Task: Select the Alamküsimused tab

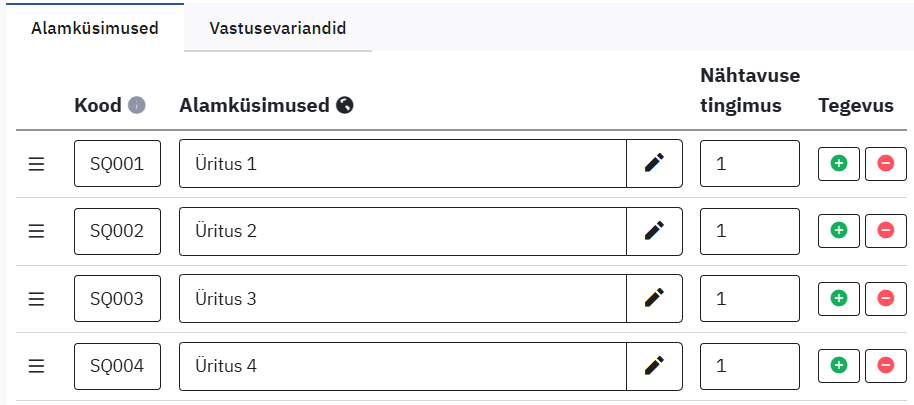Action: [95, 28]
